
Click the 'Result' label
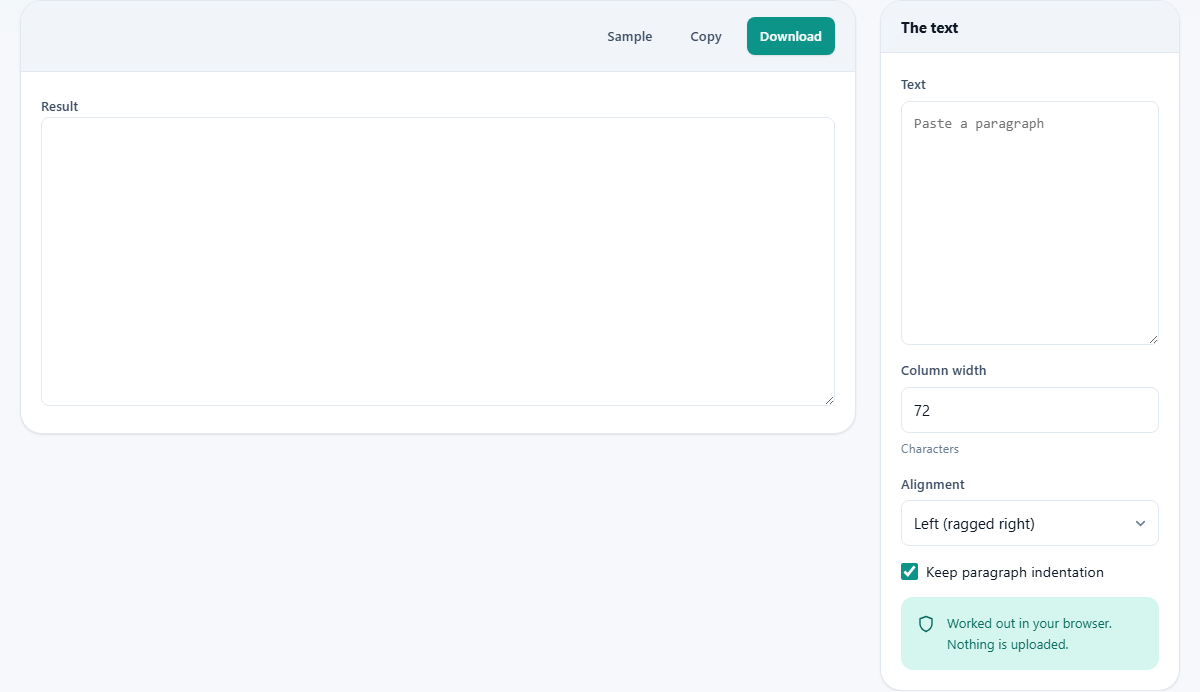click(x=60, y=106)
